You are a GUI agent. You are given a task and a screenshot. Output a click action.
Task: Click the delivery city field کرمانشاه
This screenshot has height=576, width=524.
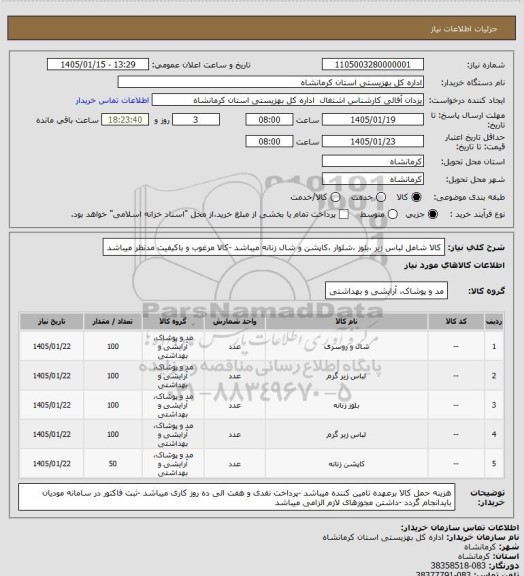click(x=373, y=179)
